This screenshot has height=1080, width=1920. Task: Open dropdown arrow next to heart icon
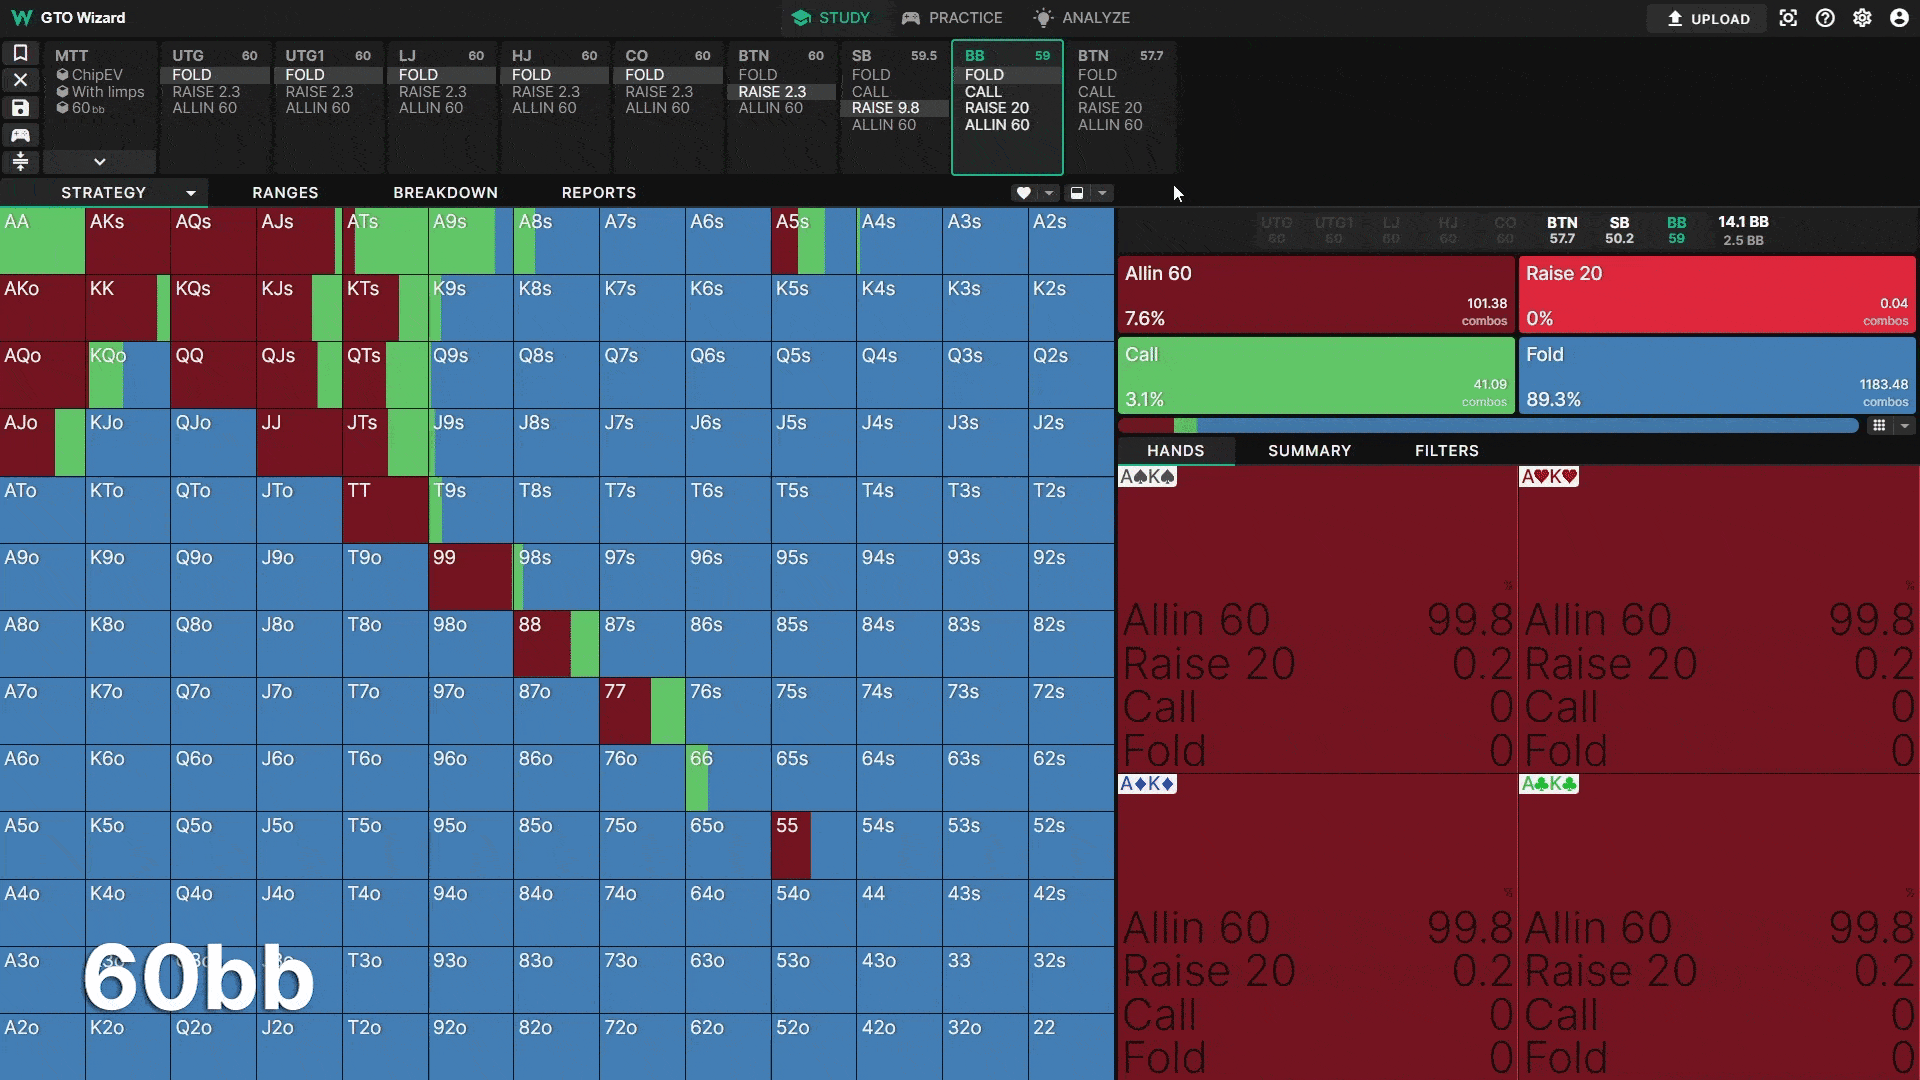click(1049, 193)
